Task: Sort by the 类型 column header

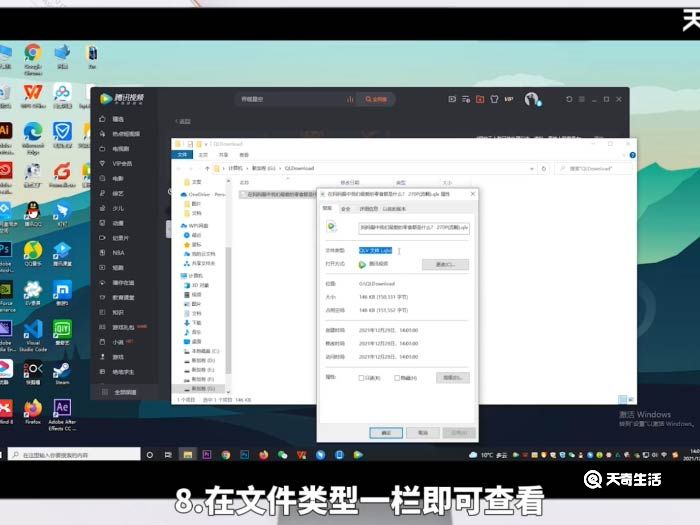Action: click(401, 183)
